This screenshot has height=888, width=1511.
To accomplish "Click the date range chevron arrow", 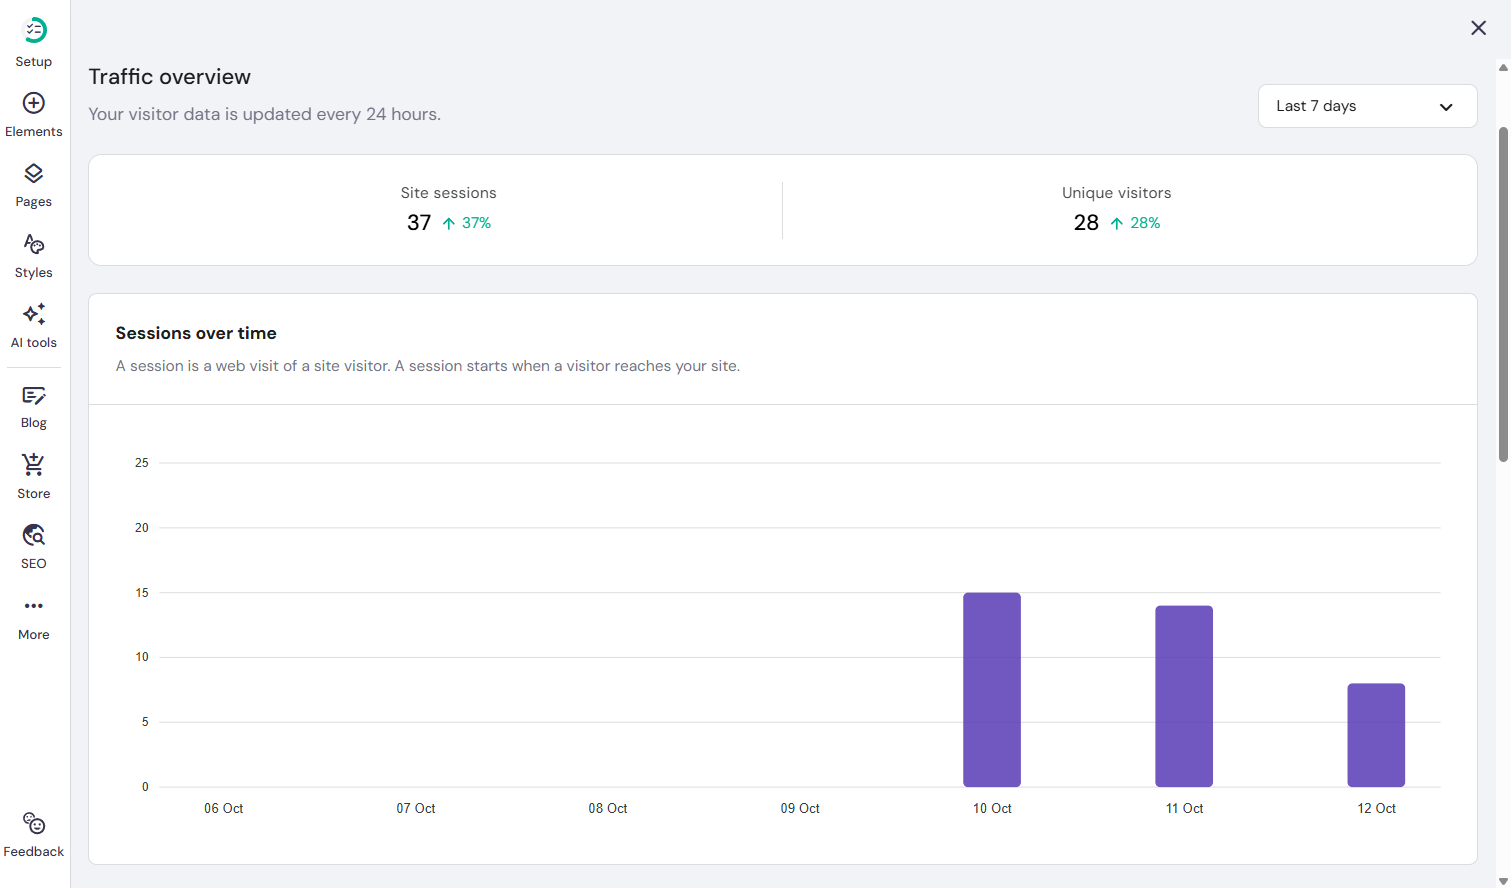I will click(1446, 107).
